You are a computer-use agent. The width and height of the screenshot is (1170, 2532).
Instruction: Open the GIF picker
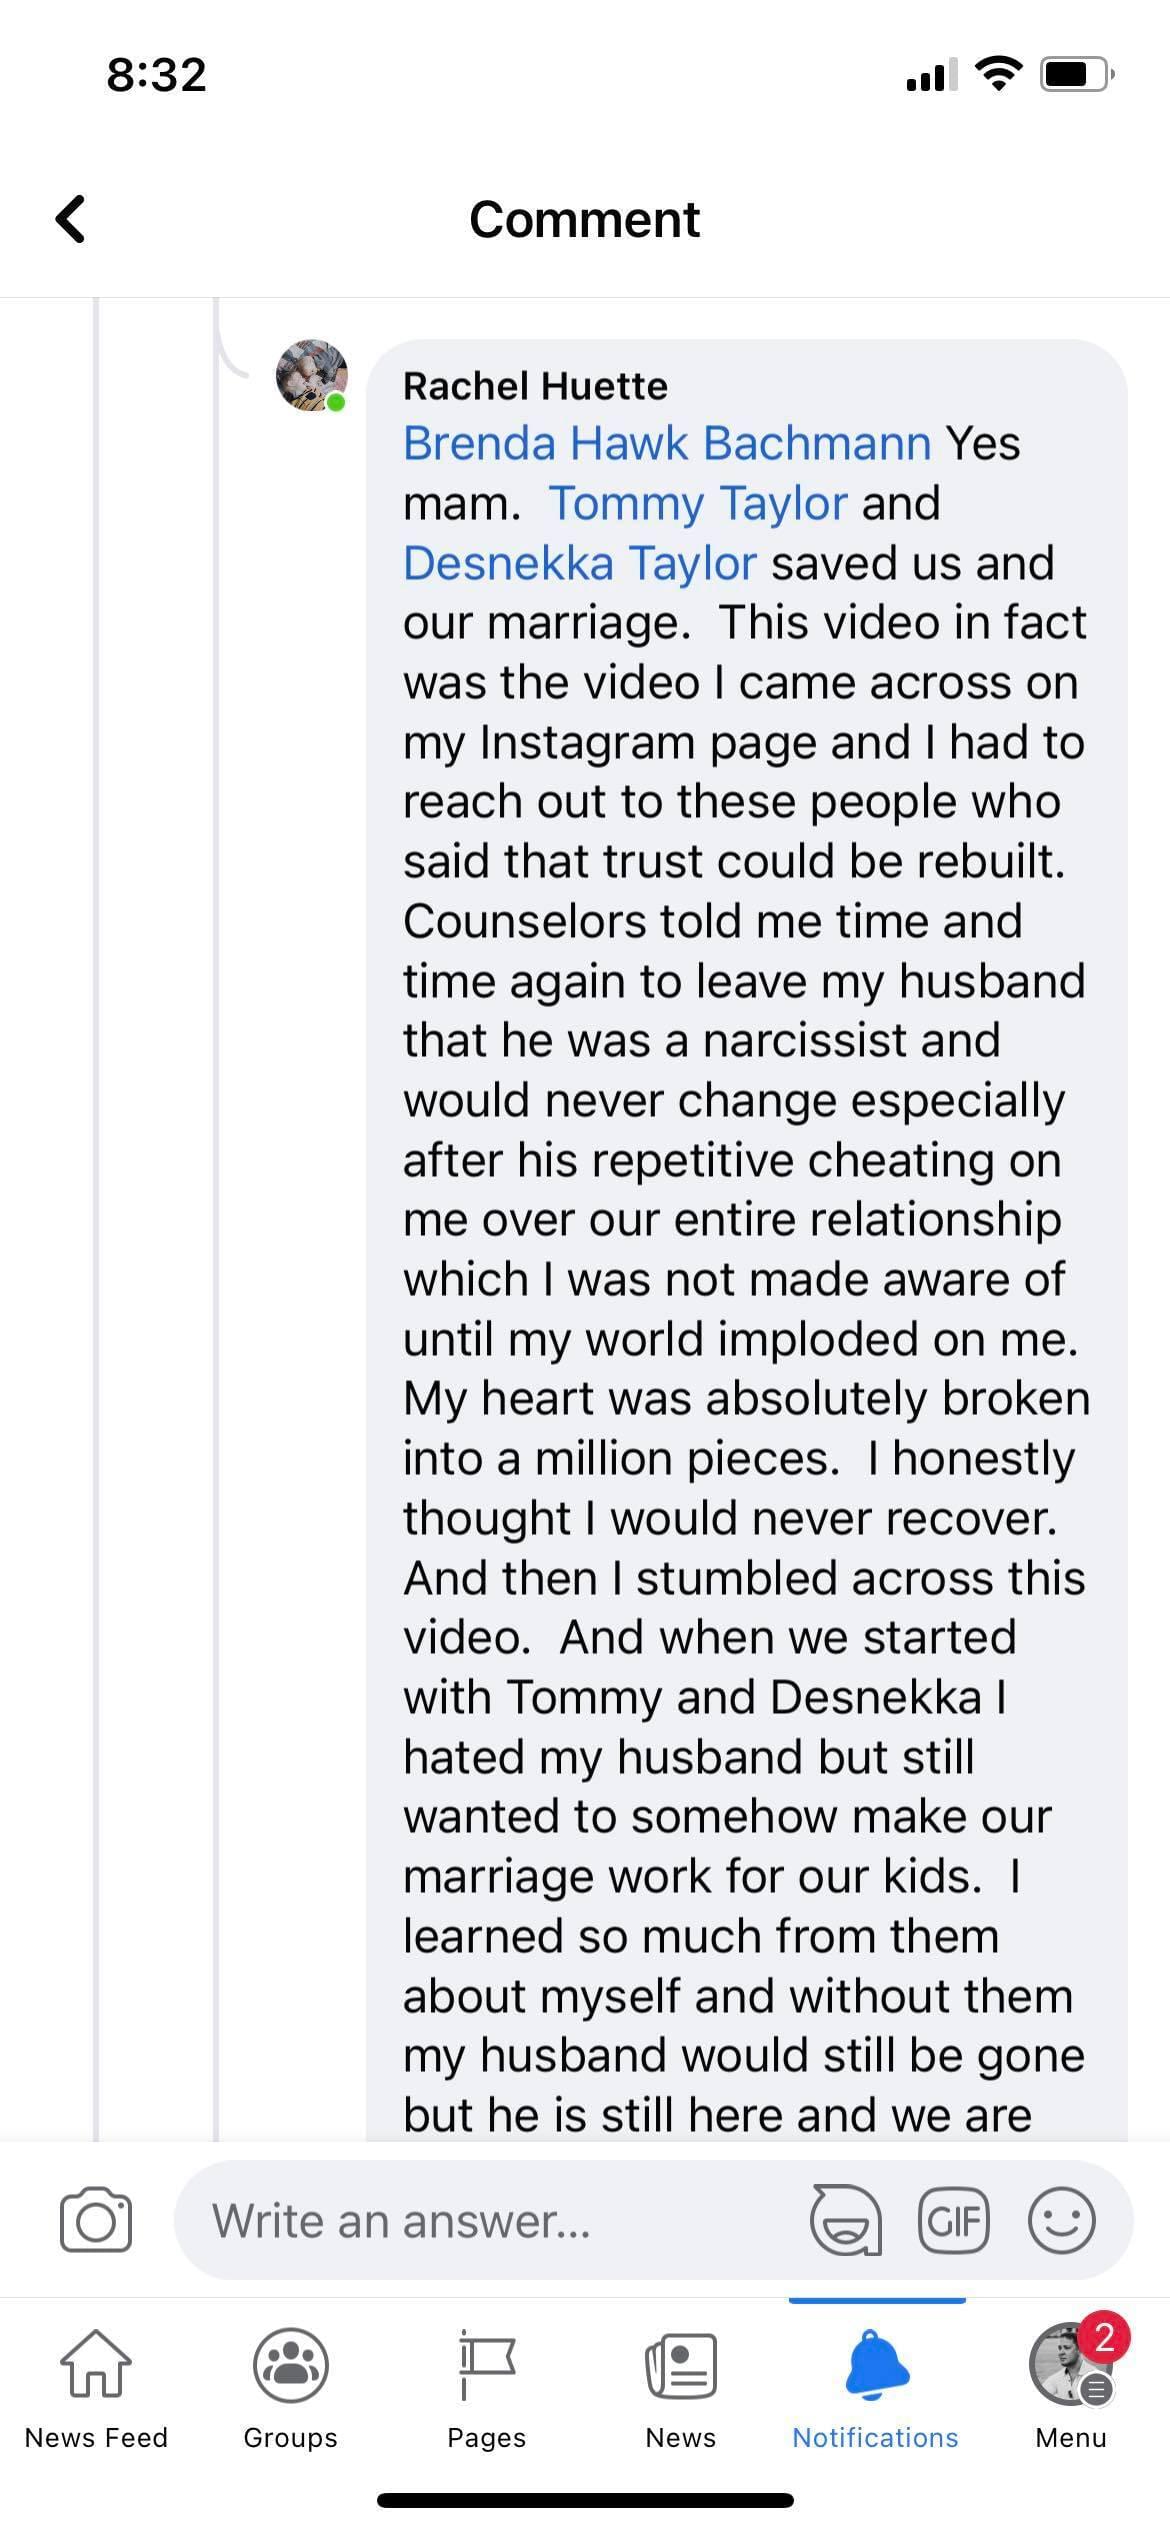[x=953, y=2220]
